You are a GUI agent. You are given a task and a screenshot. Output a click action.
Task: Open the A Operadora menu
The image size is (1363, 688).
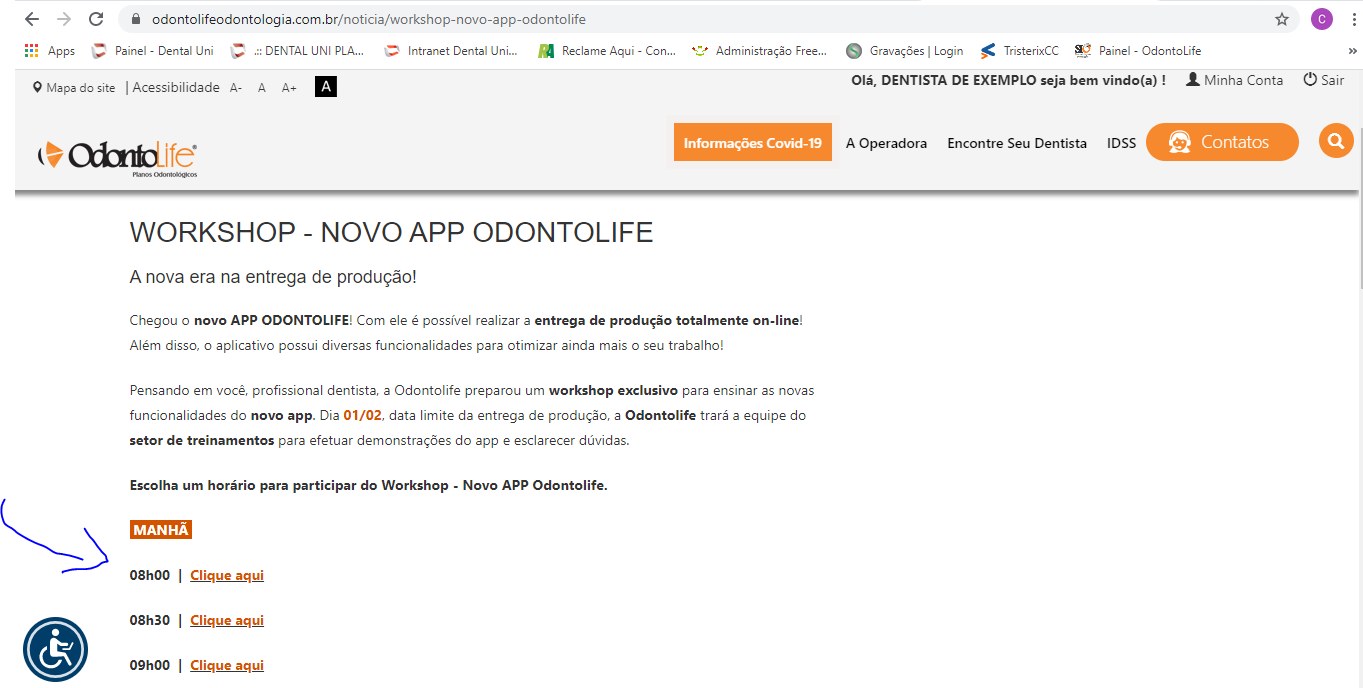pos(886,143)
